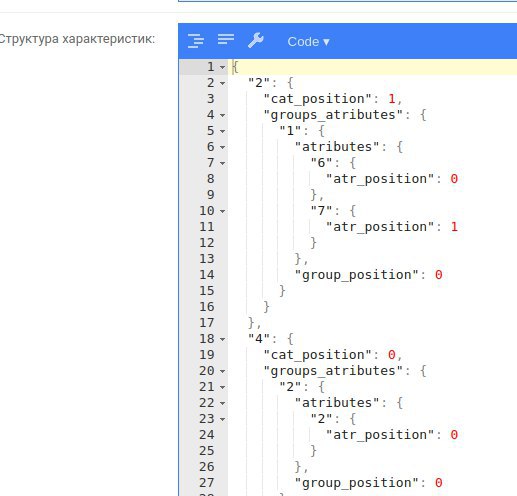Collapse fold arrow at line 10
This screenshot has height=496, width=517.
click(x=222, y=211)
